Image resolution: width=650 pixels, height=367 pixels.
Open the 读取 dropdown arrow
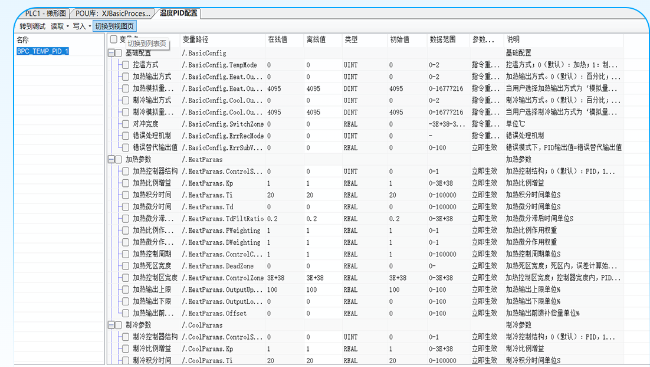tap(68, 26)
